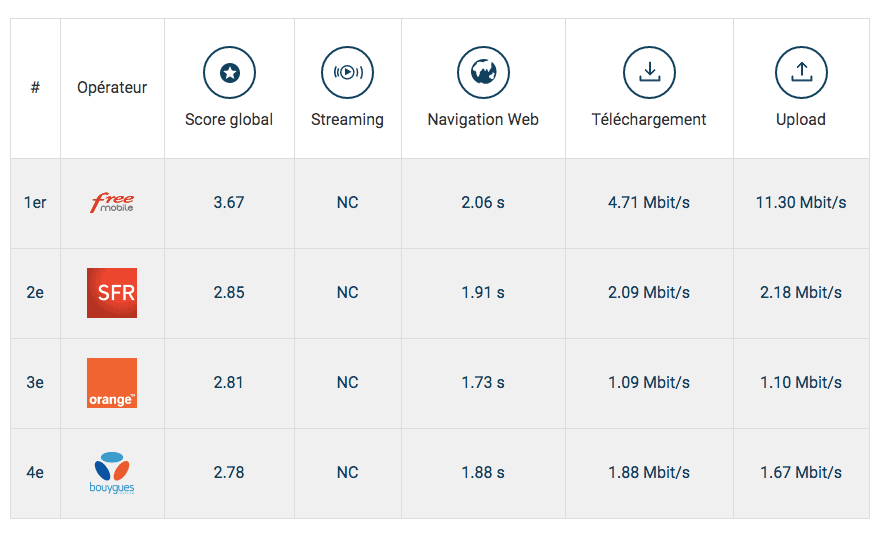Click the Téléchargement header label
The height and width of the screenshot is (537, 884).
tap(649, 120)
